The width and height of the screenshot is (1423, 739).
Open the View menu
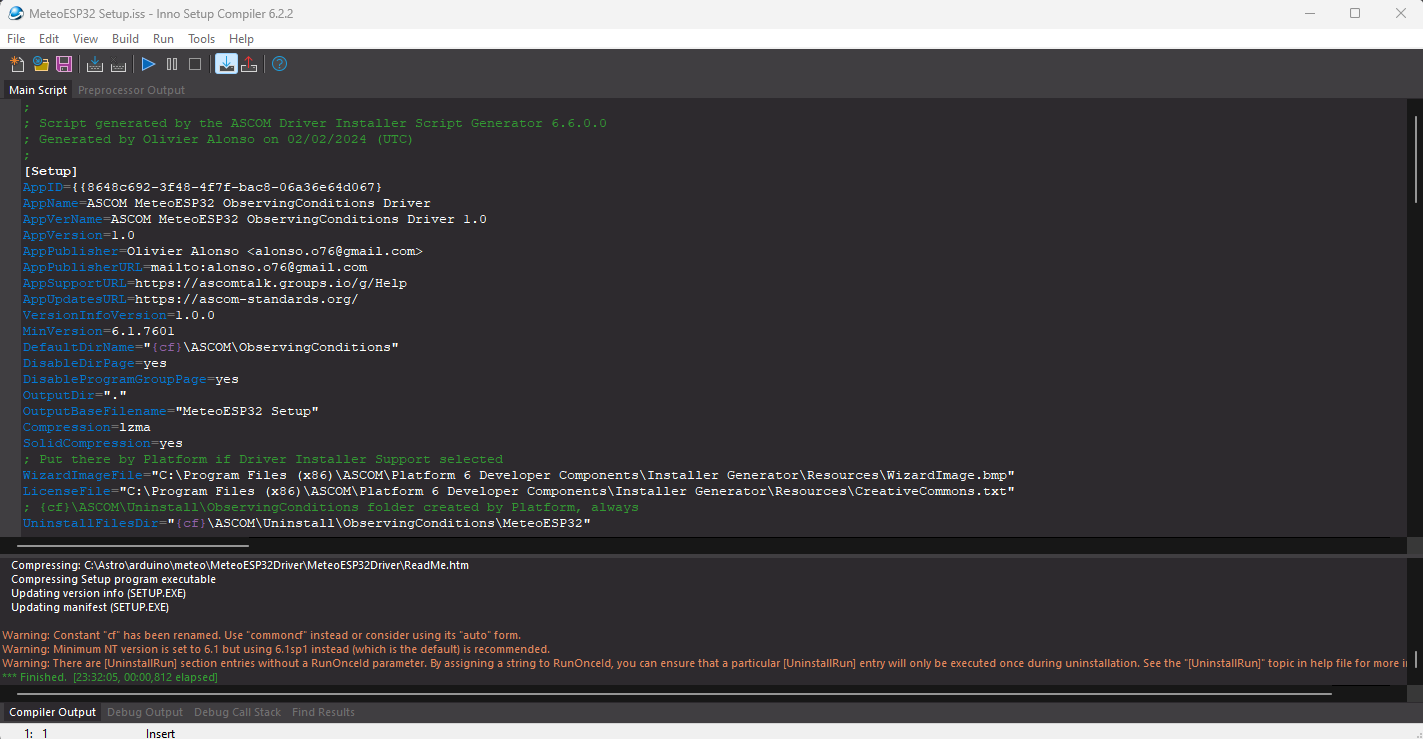coord(86,39)
